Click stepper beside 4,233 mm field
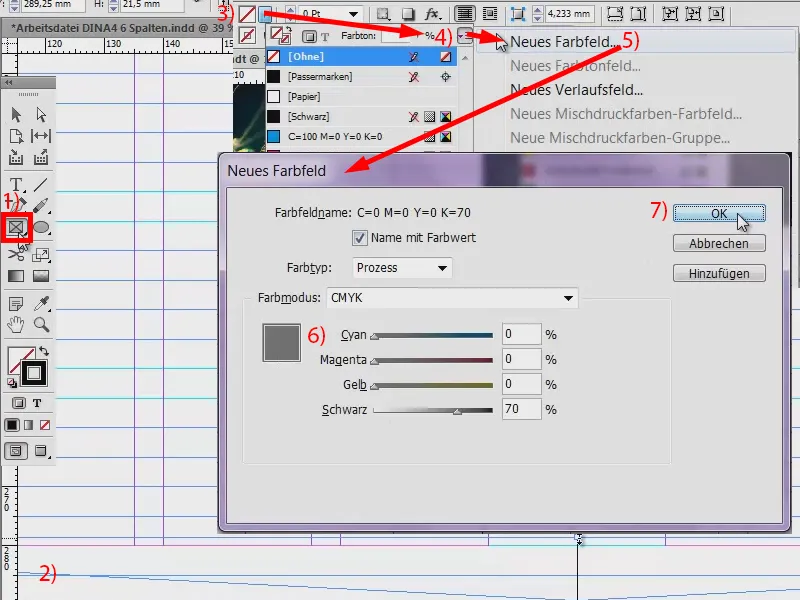 point(537,14)
